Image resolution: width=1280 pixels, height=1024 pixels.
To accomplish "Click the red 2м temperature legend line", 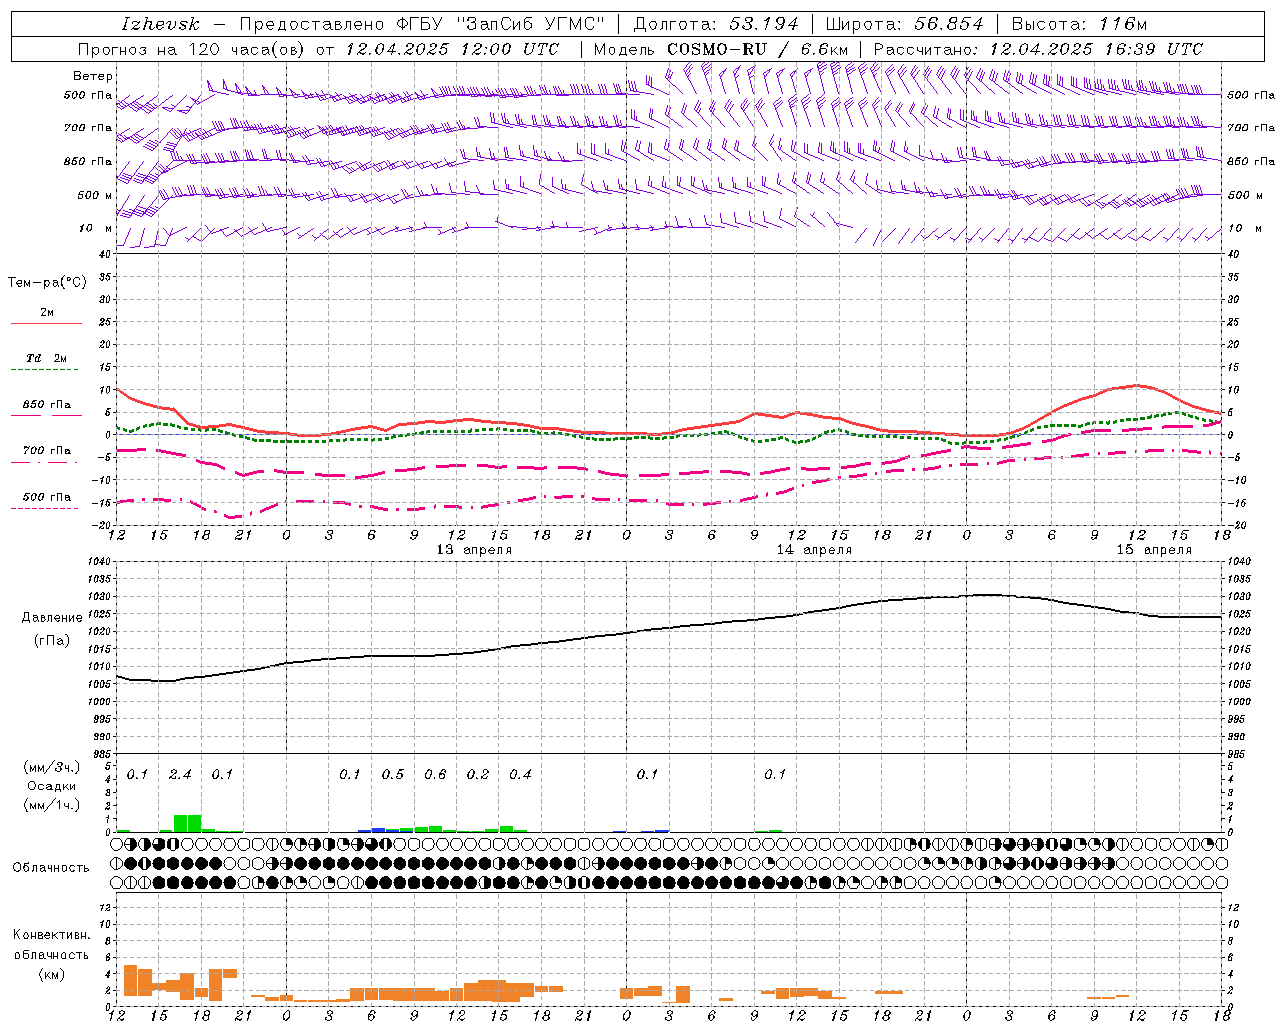I will click(46, 323).
